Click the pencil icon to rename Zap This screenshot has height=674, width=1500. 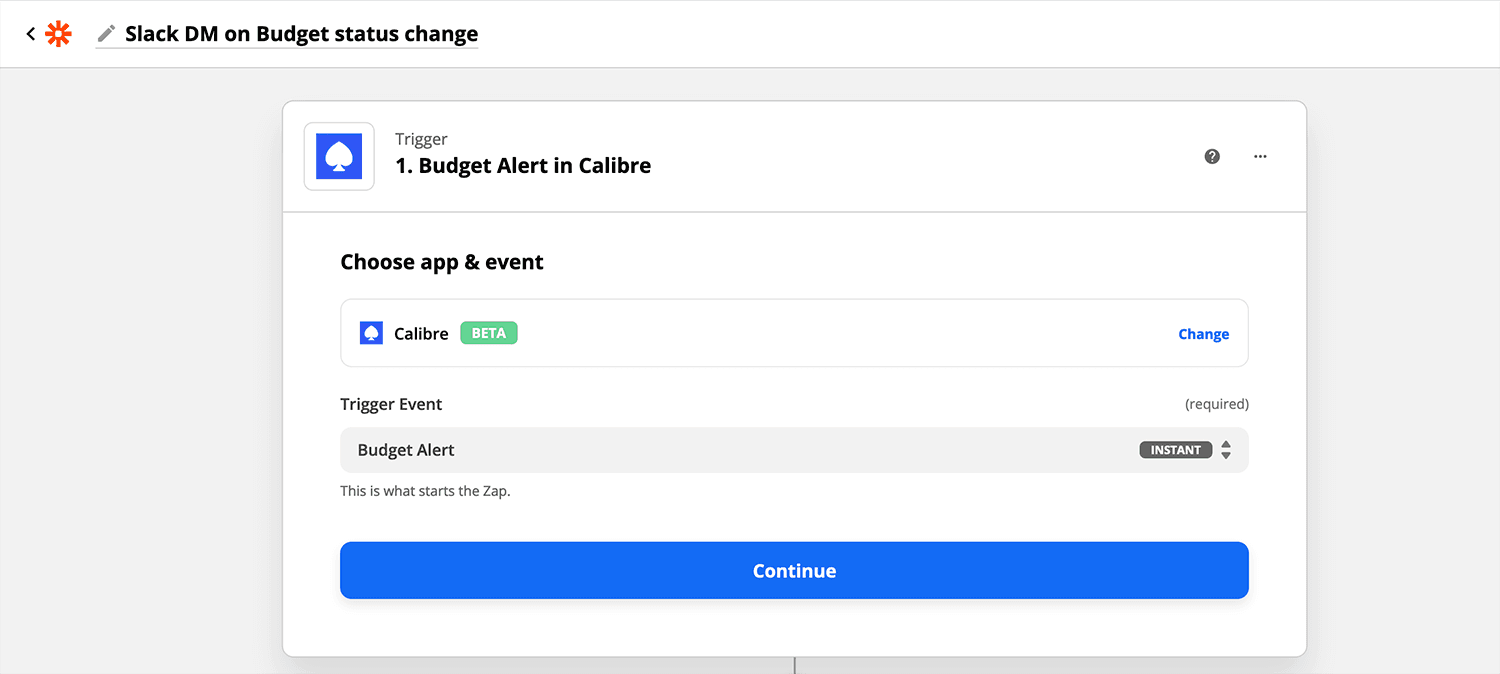[106, 34]
